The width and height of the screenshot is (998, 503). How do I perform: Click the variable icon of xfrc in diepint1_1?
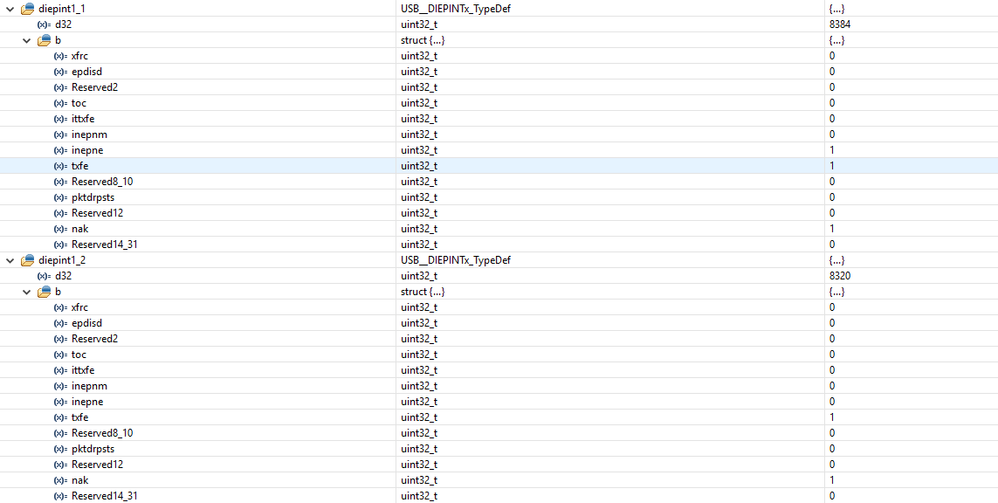(60, 55)
